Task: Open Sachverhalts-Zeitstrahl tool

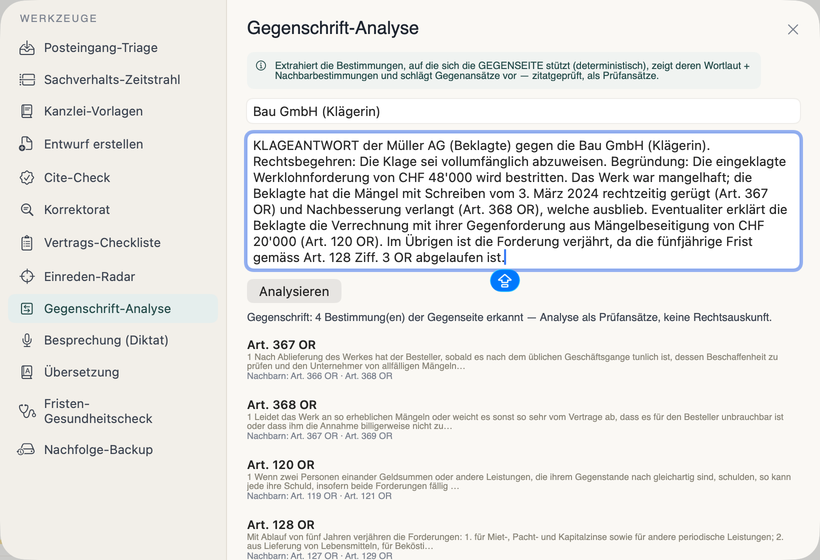Action: click(x=113, y=79)
